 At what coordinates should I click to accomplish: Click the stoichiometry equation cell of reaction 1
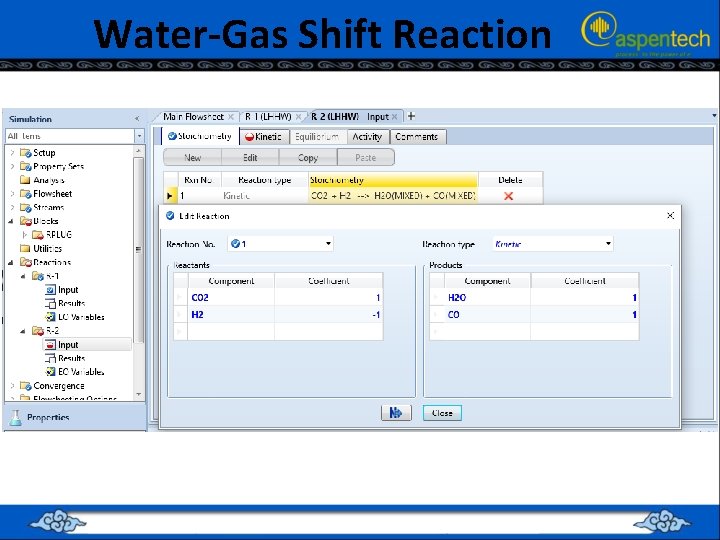click(393, 196)
